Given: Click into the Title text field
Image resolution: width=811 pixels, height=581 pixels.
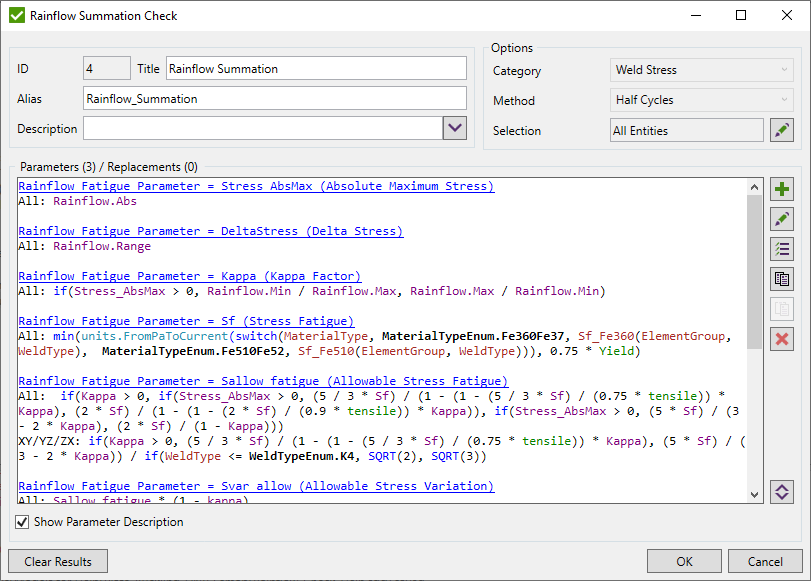Looking at the screenshot, I should point(316,68).
